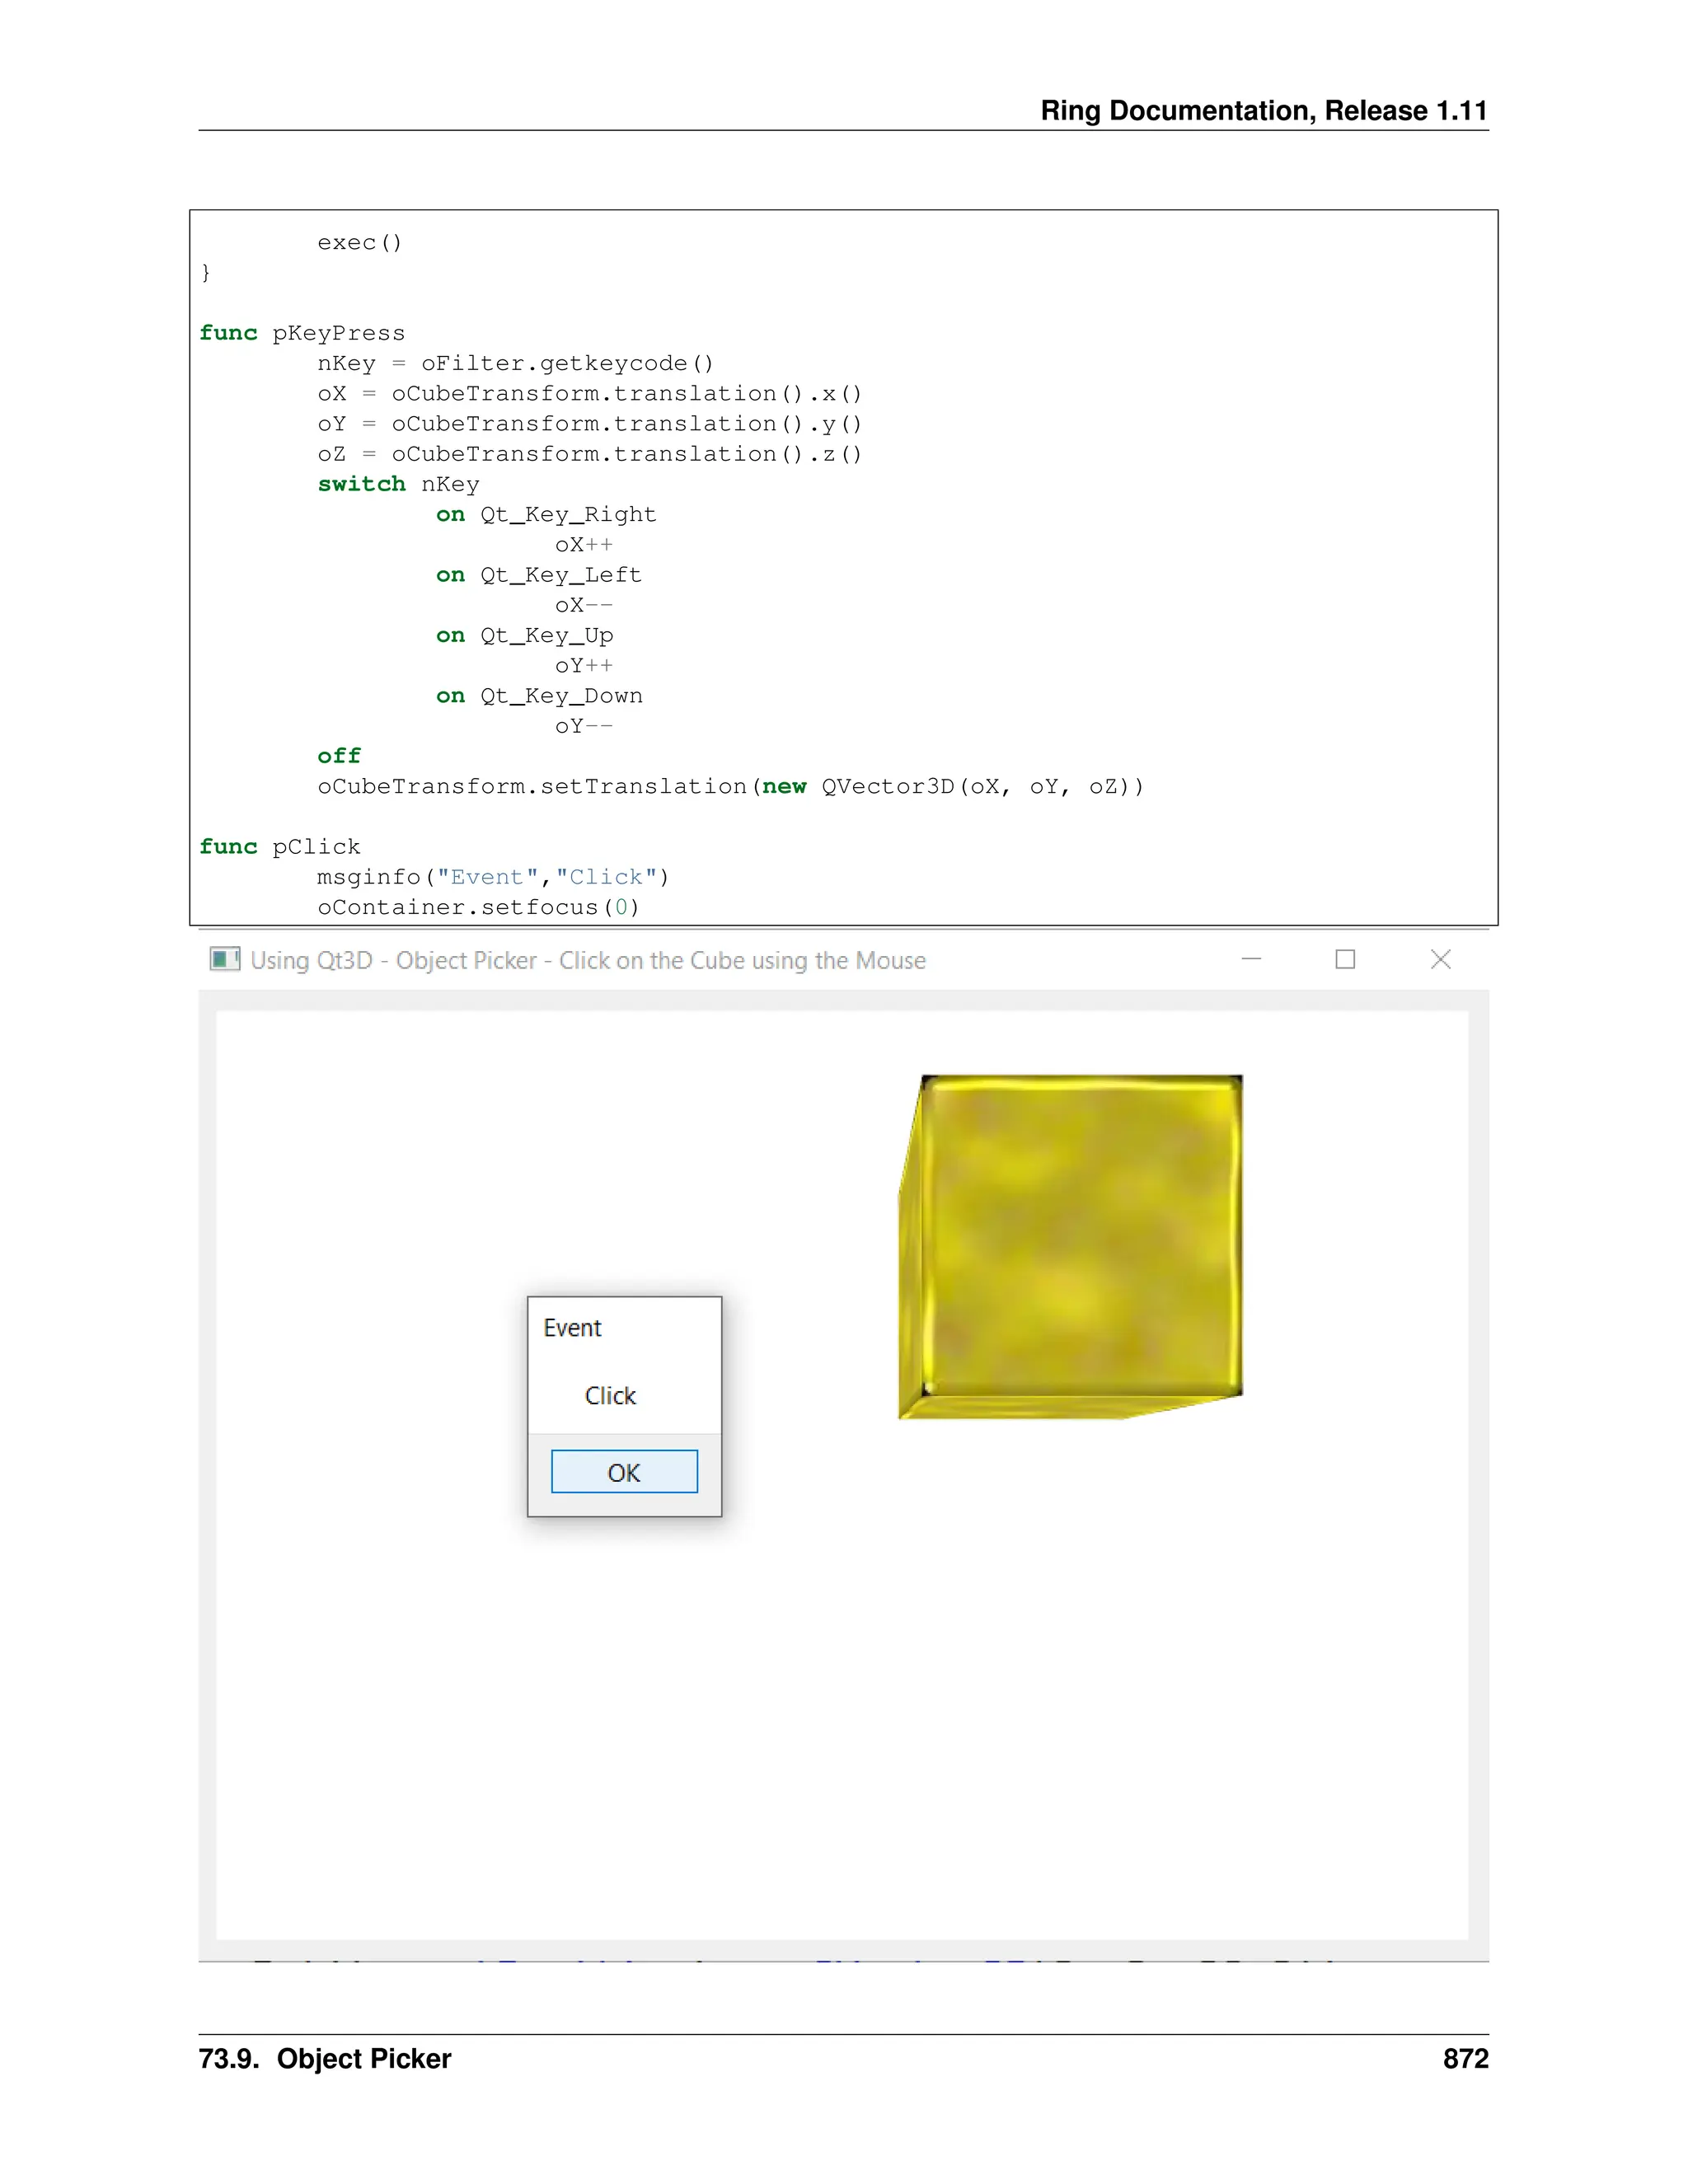The width and height of the screenshot is (1688, 2184).
Task: Click the 'Event' title of the message box
Action: point(572,1328)
